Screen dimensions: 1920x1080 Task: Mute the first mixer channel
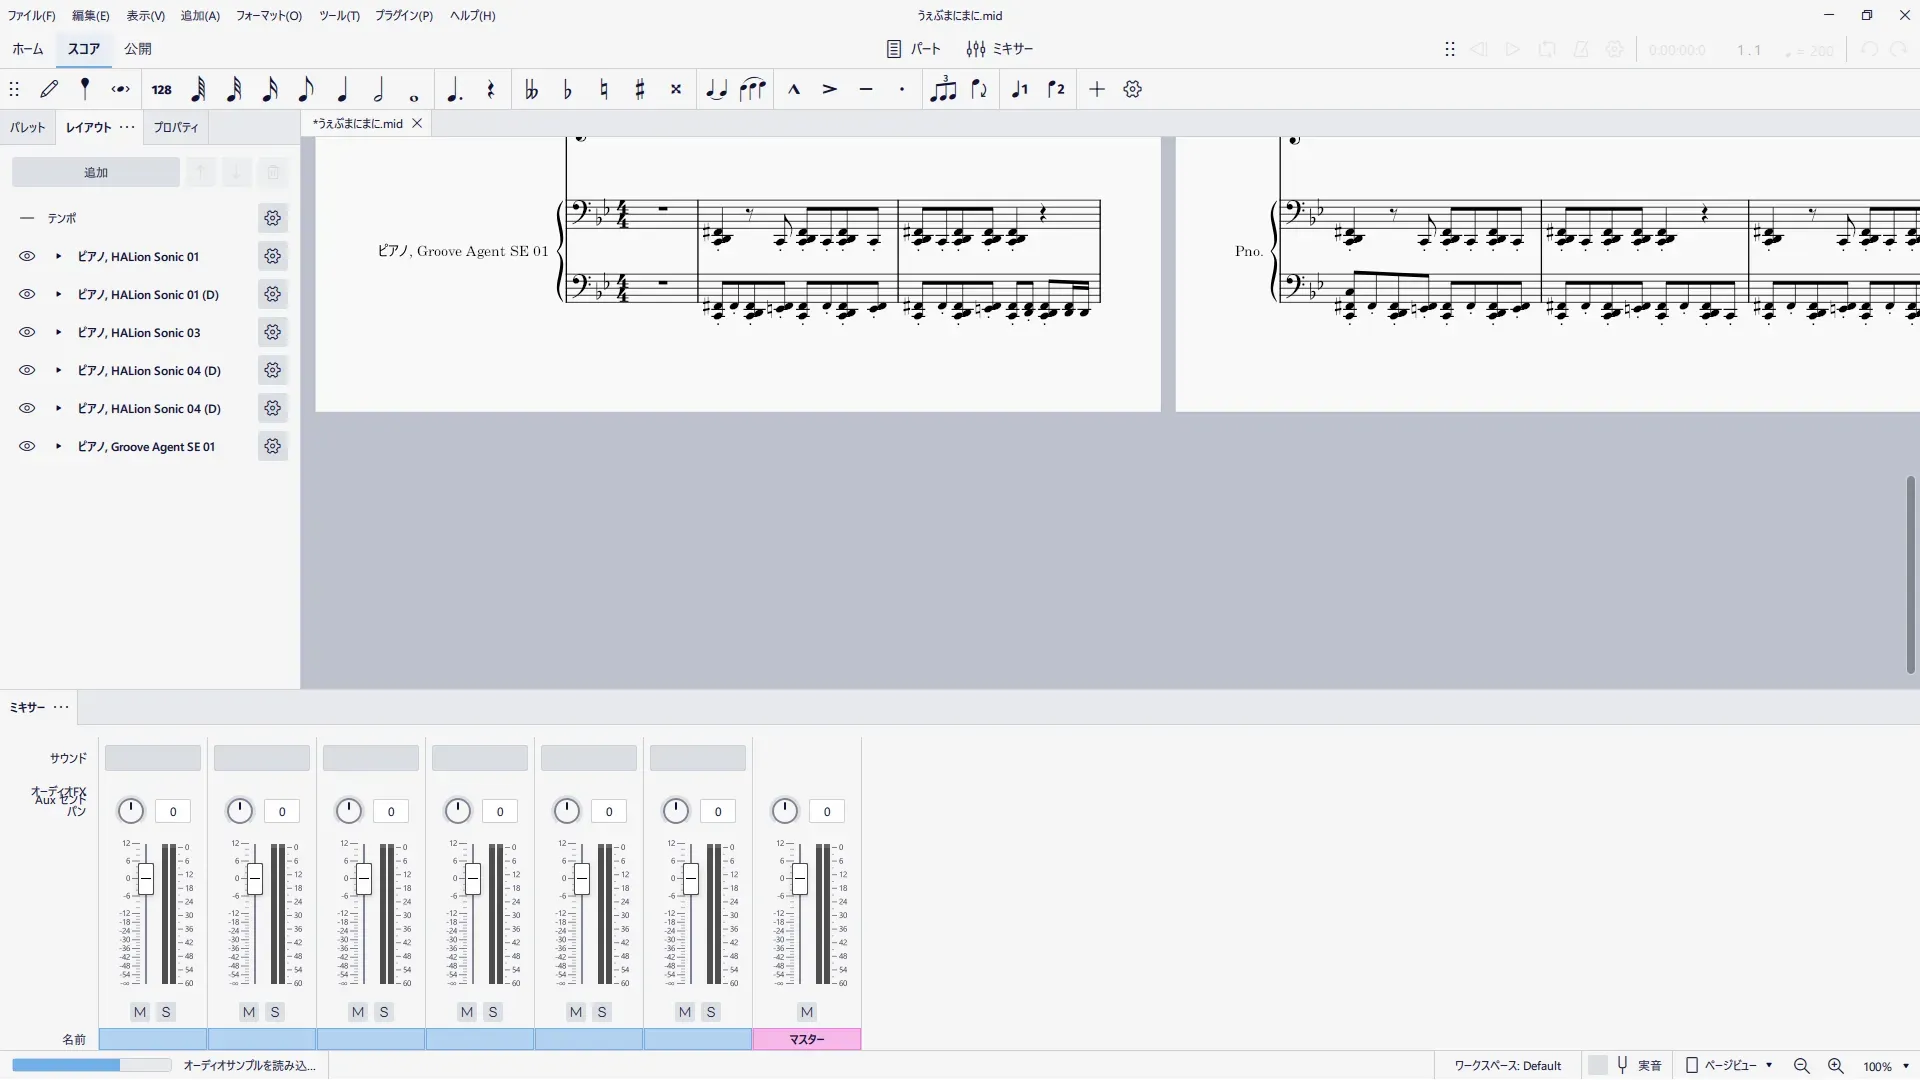coord(140,1012)
